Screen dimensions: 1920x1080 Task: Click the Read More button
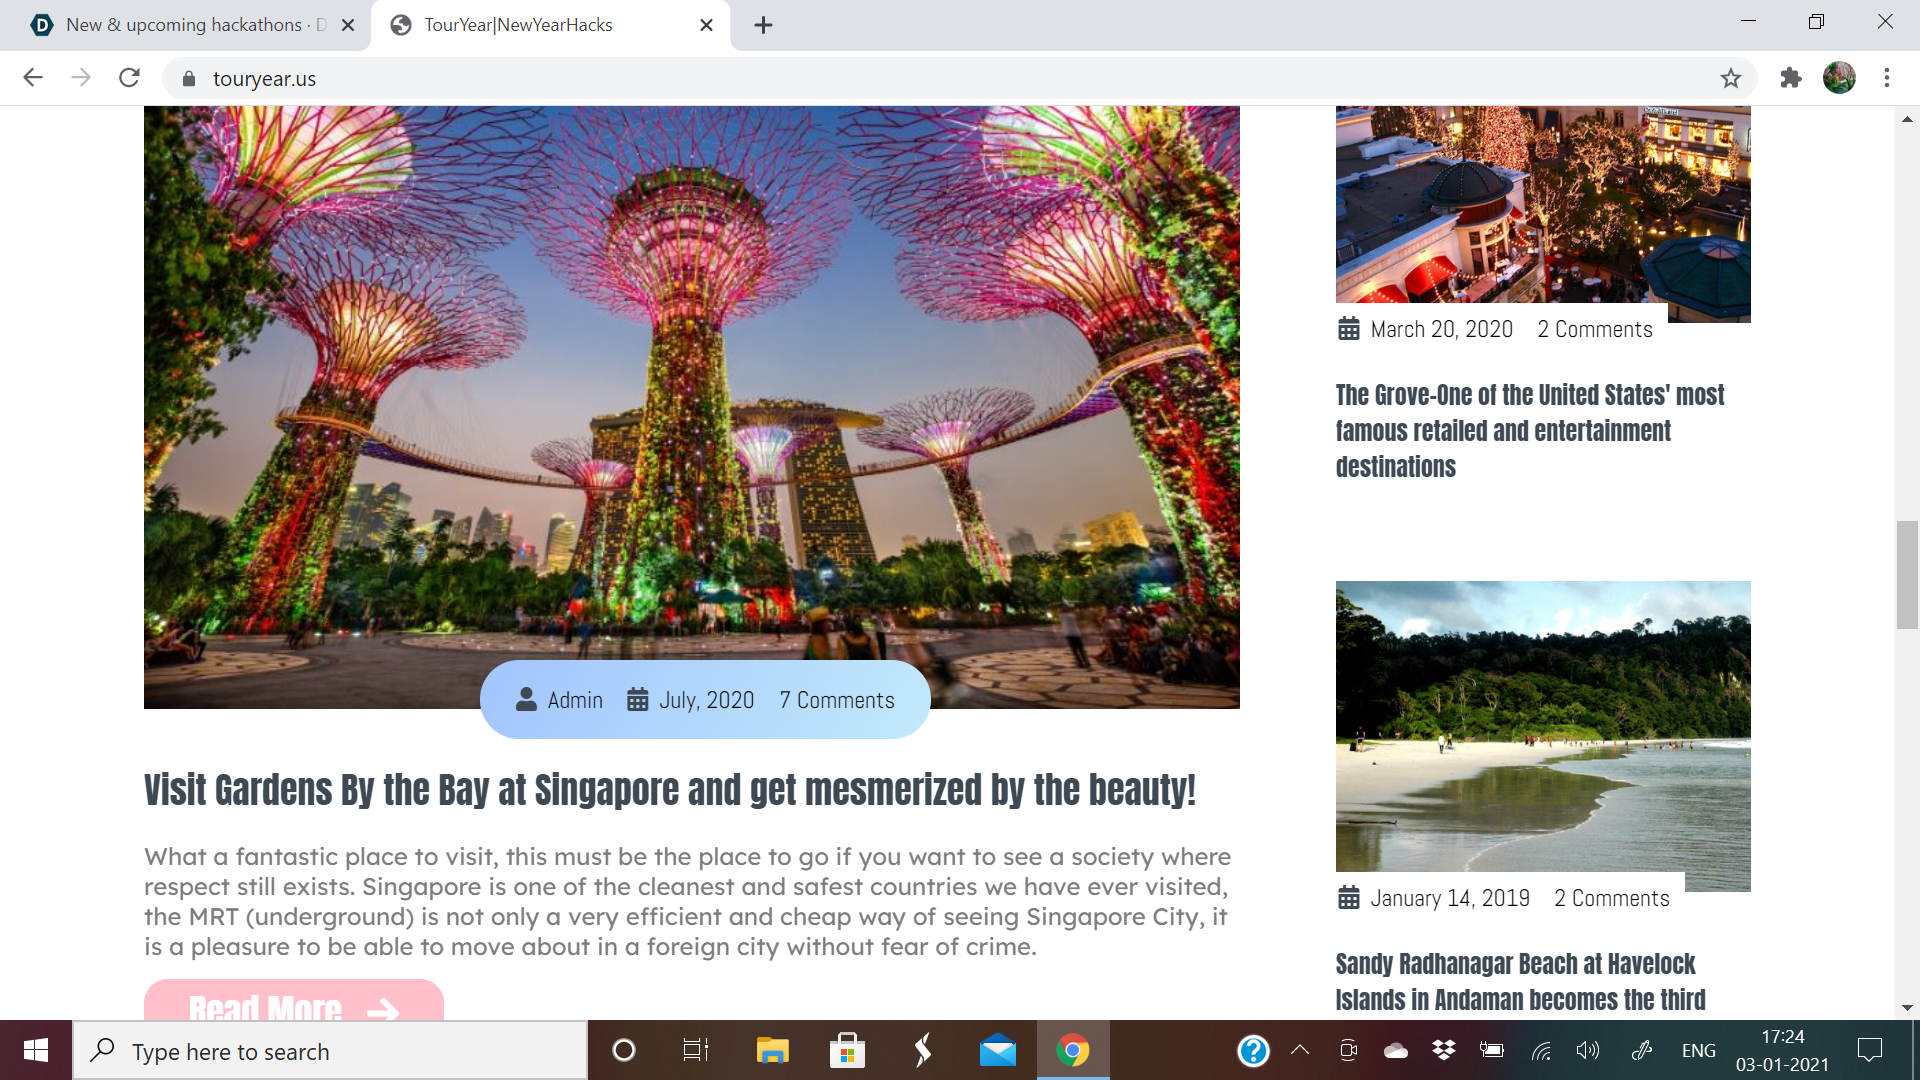click(293, 1005)
